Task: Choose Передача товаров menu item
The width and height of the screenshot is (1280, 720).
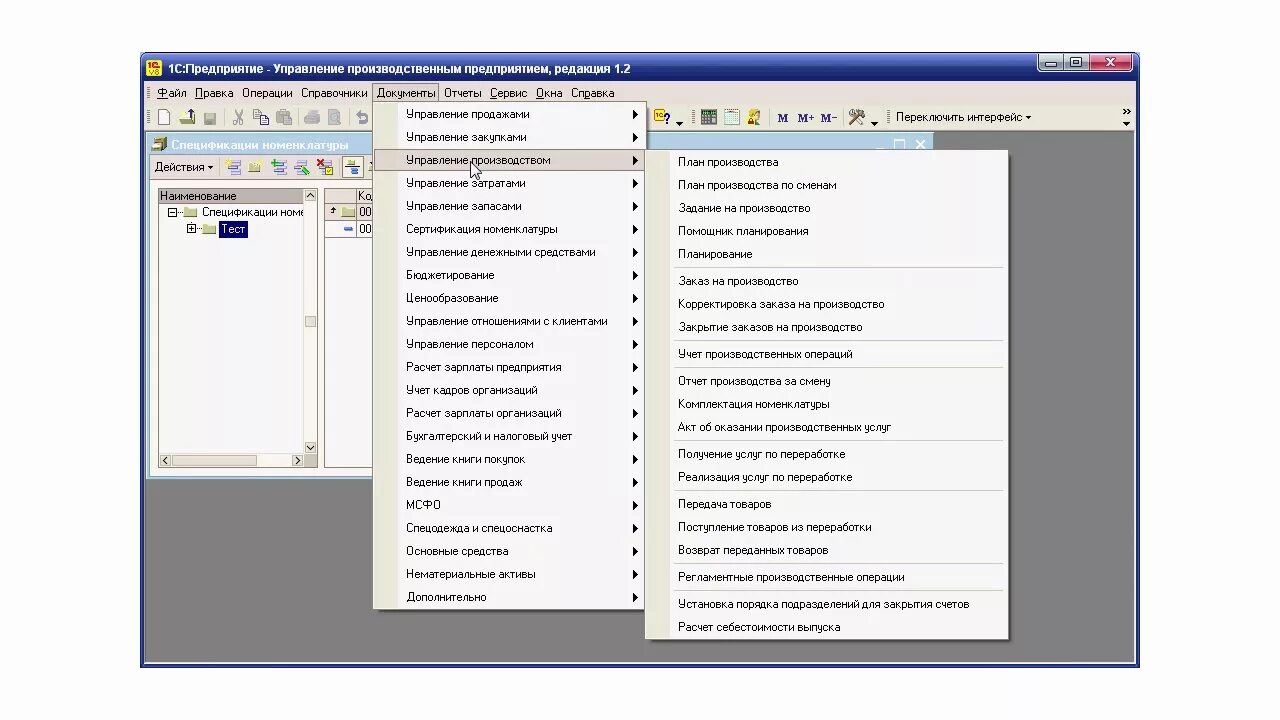Action: point(826,504)
